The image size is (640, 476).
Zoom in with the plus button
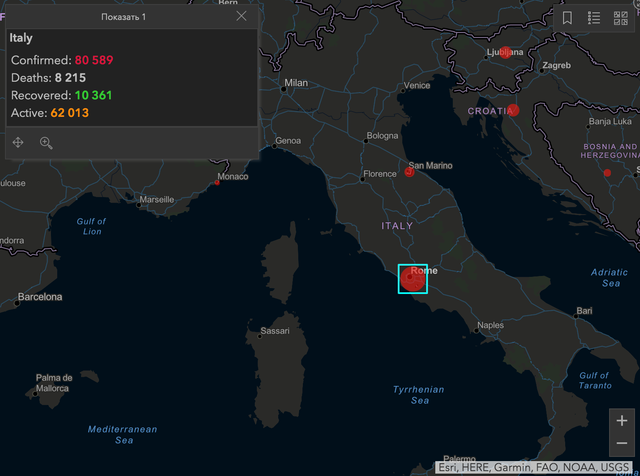click(x=622, y=421)
